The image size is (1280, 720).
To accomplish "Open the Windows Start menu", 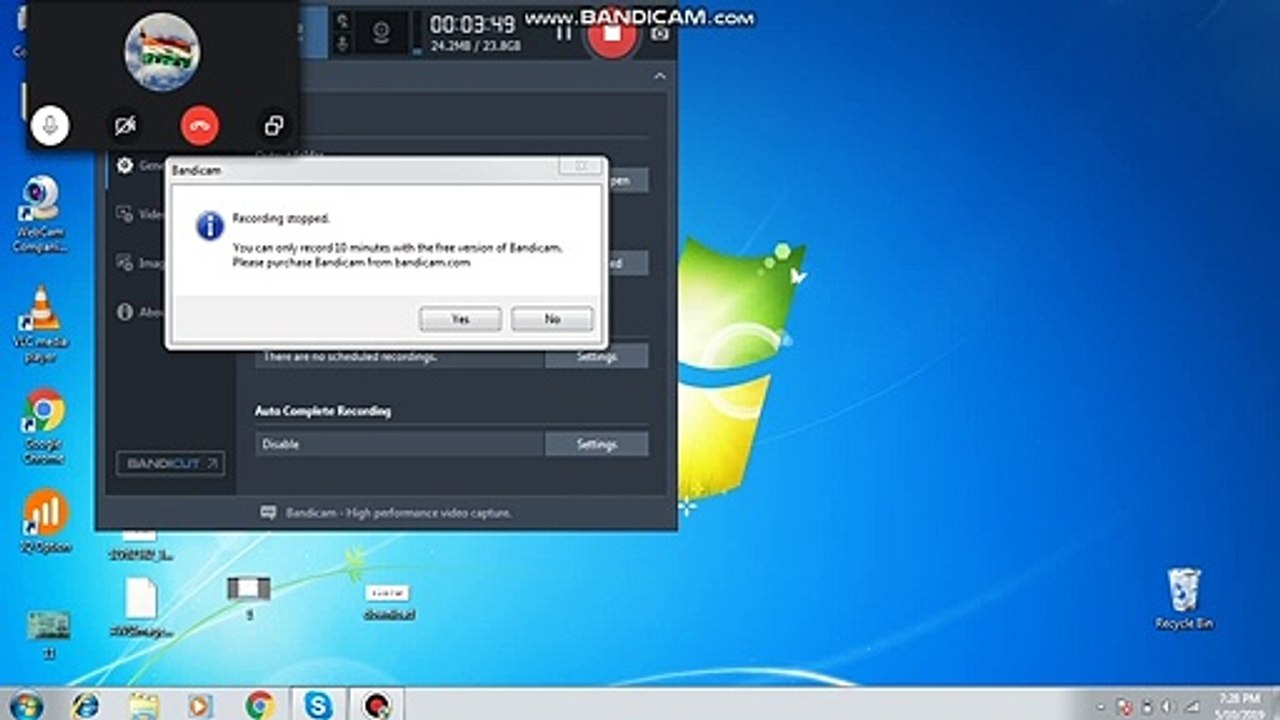I will [26, 705].
